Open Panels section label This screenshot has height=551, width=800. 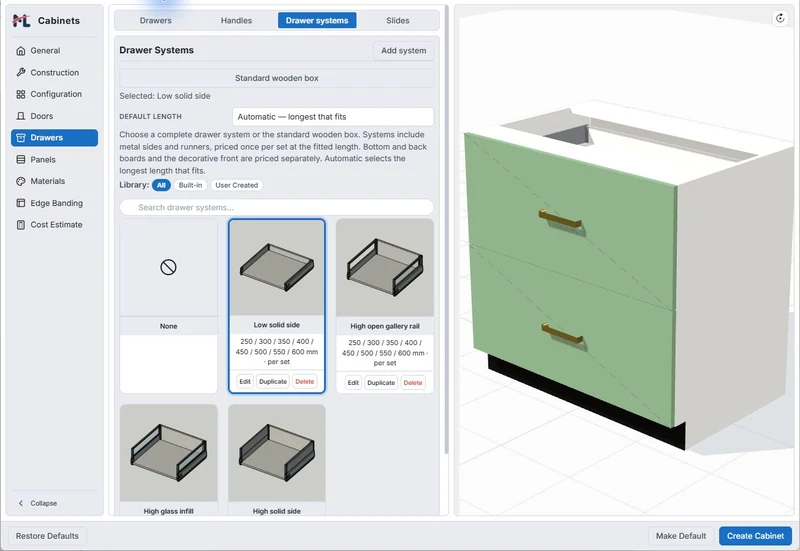tap(43, 160)
